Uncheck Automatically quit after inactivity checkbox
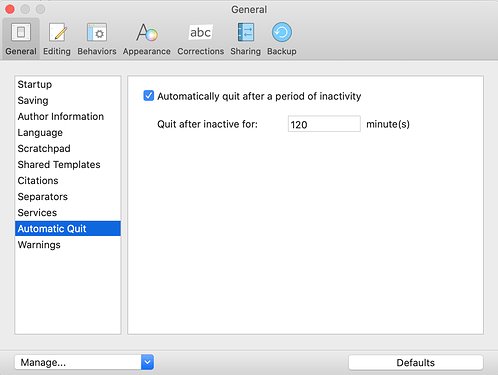Screen dimensions: 498x375 pos(149,96)
